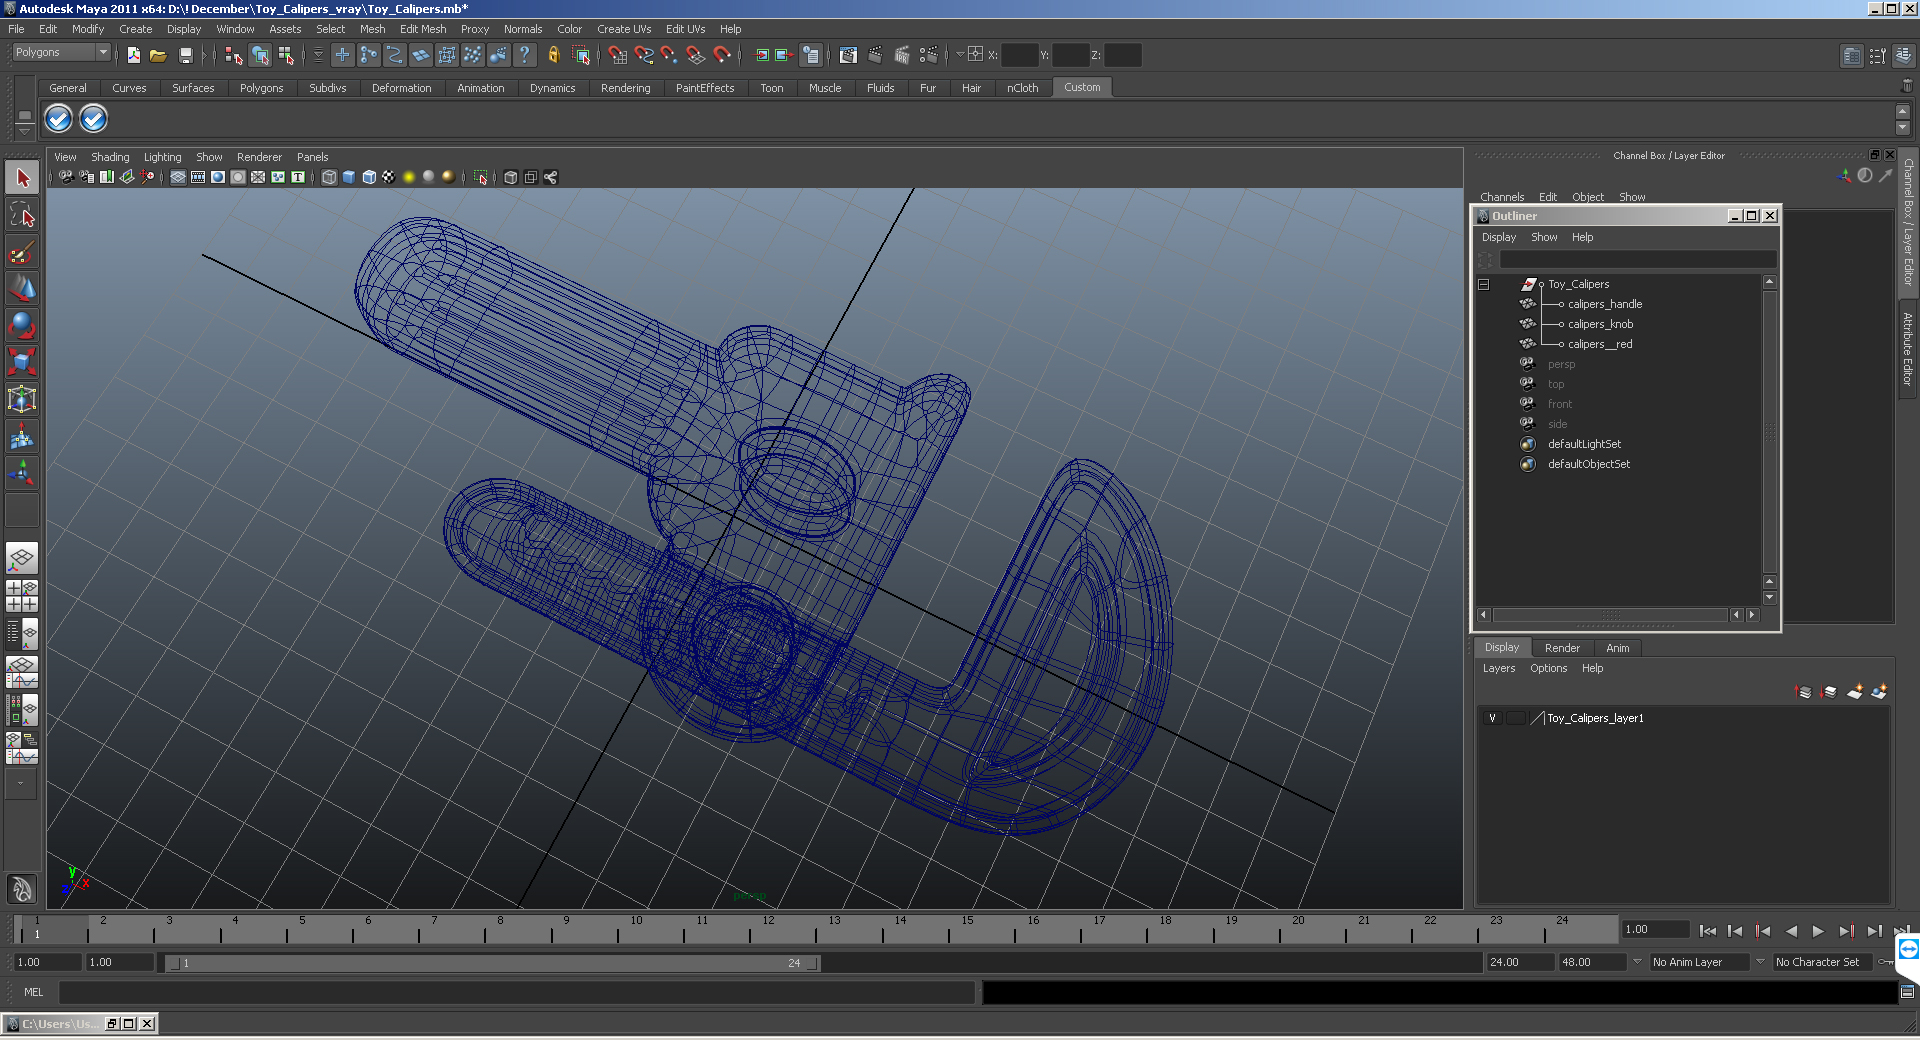Toggle lock current selection padlock
The image size is (1920, 1040).
[x=553, y=56]
